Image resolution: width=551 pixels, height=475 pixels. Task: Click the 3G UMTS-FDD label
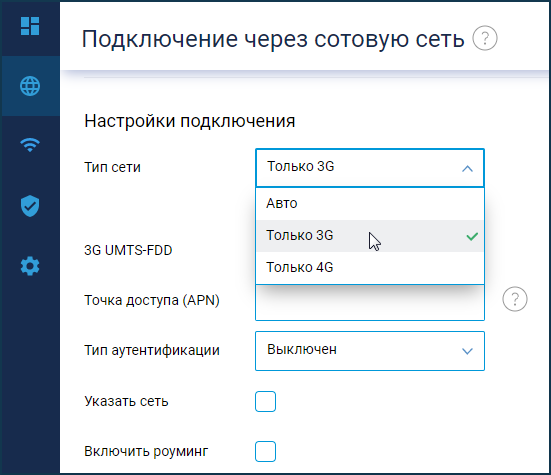128,250
